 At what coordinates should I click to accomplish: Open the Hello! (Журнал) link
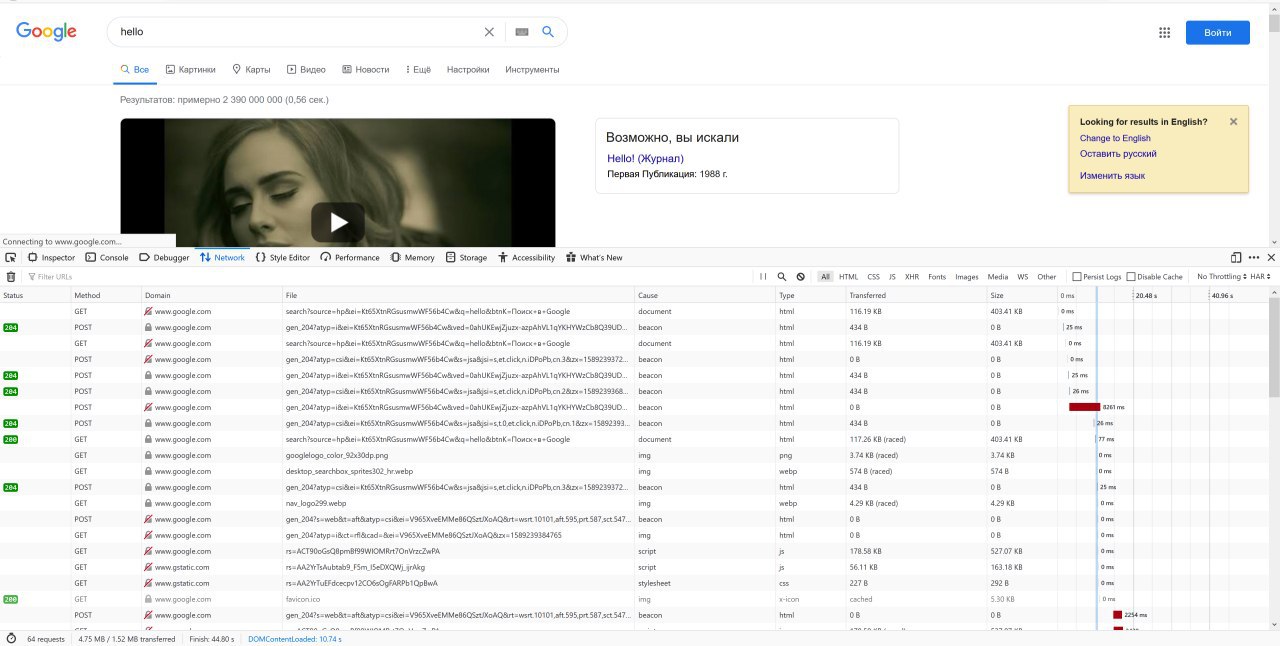(645, 158)
